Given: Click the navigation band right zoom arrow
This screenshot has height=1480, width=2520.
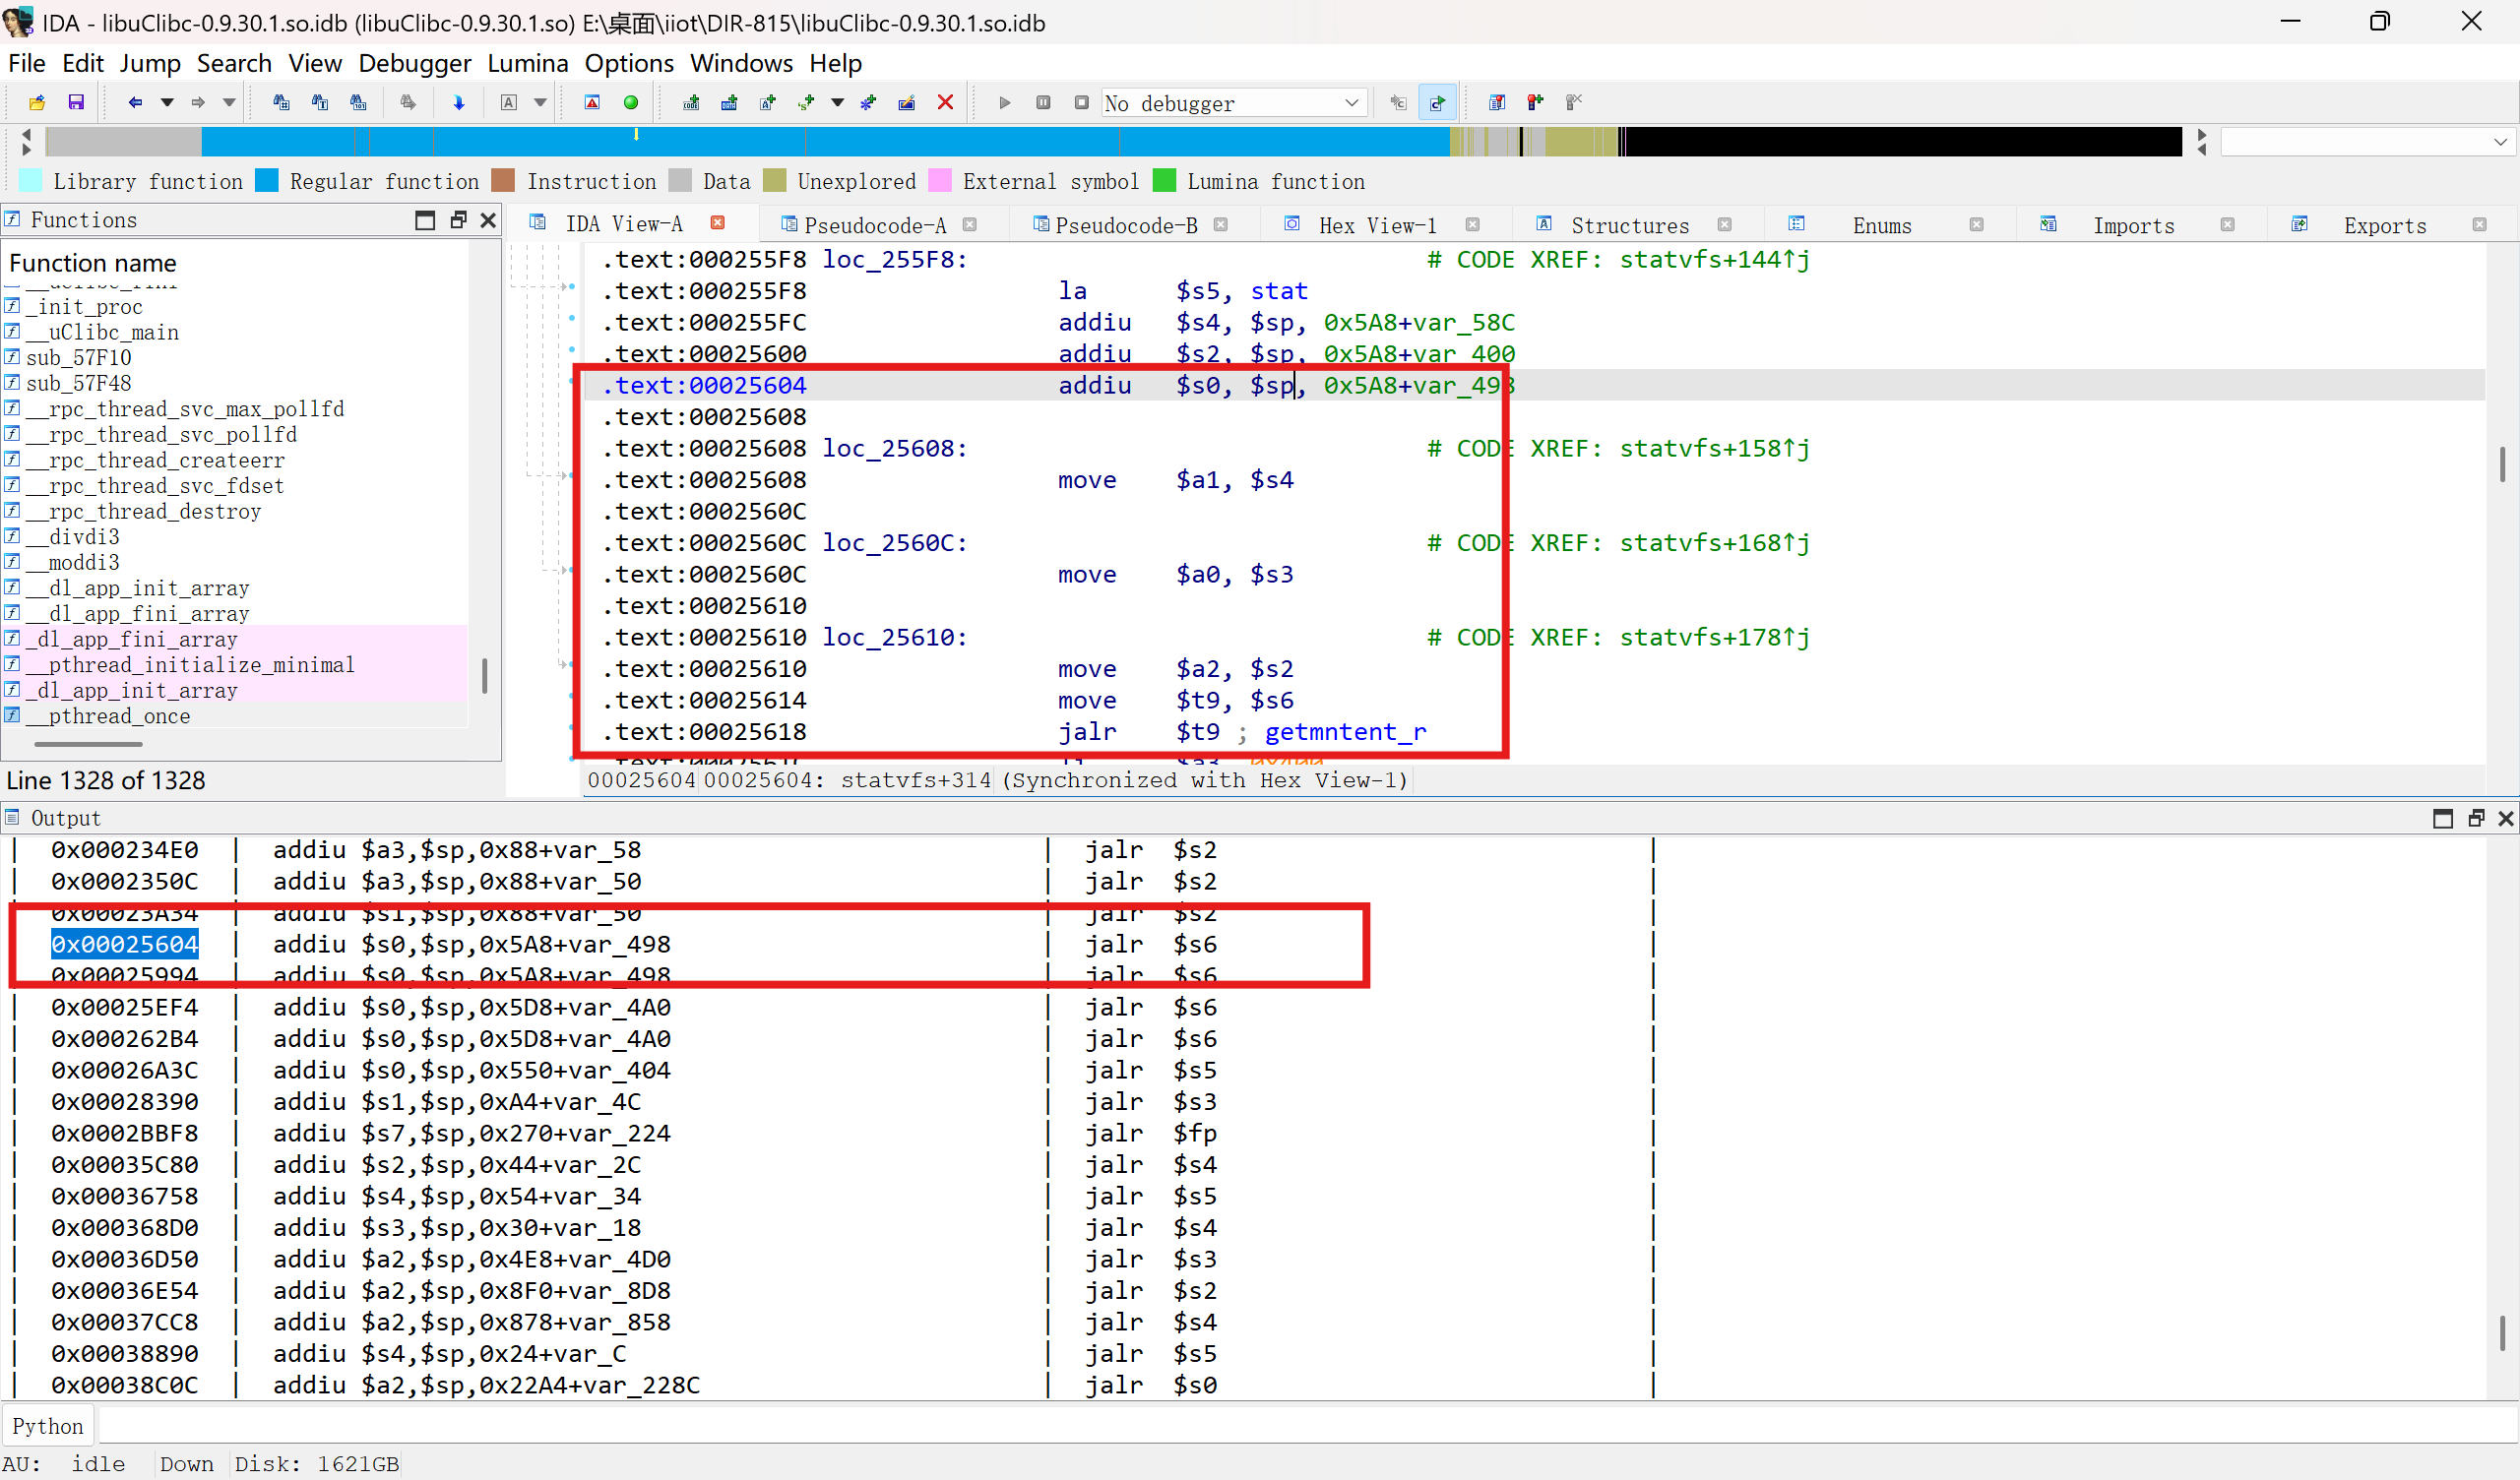Looking at the screenshot, I should tap(2201, 134).
